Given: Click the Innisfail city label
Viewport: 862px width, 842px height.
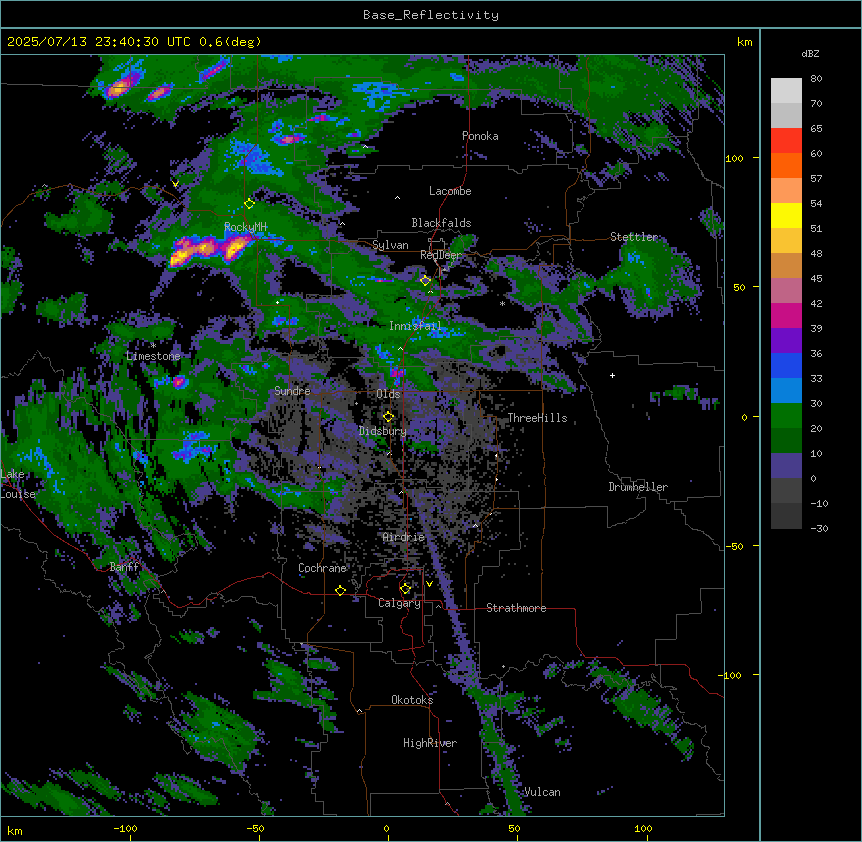Looking at the screenshot, I should point(415,326).
